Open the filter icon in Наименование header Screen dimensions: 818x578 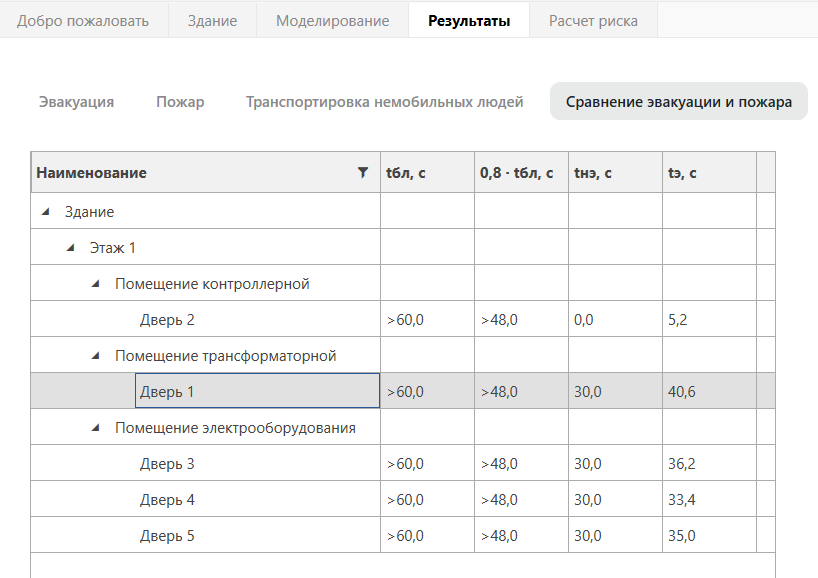[363, 172]
